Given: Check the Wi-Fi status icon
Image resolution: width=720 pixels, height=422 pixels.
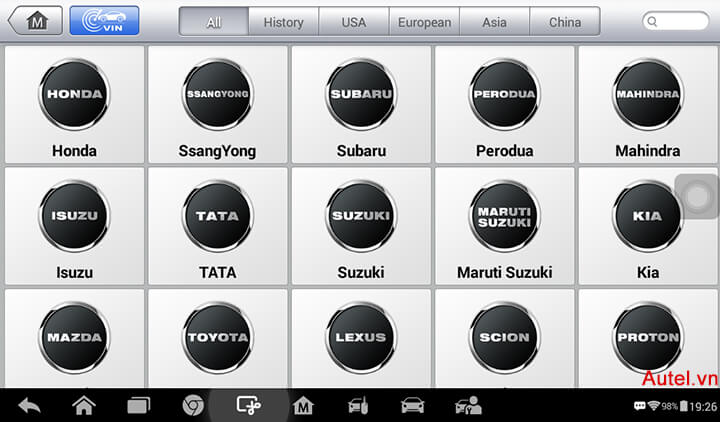Looking at the screenshot, I should (x=654, y=406).
